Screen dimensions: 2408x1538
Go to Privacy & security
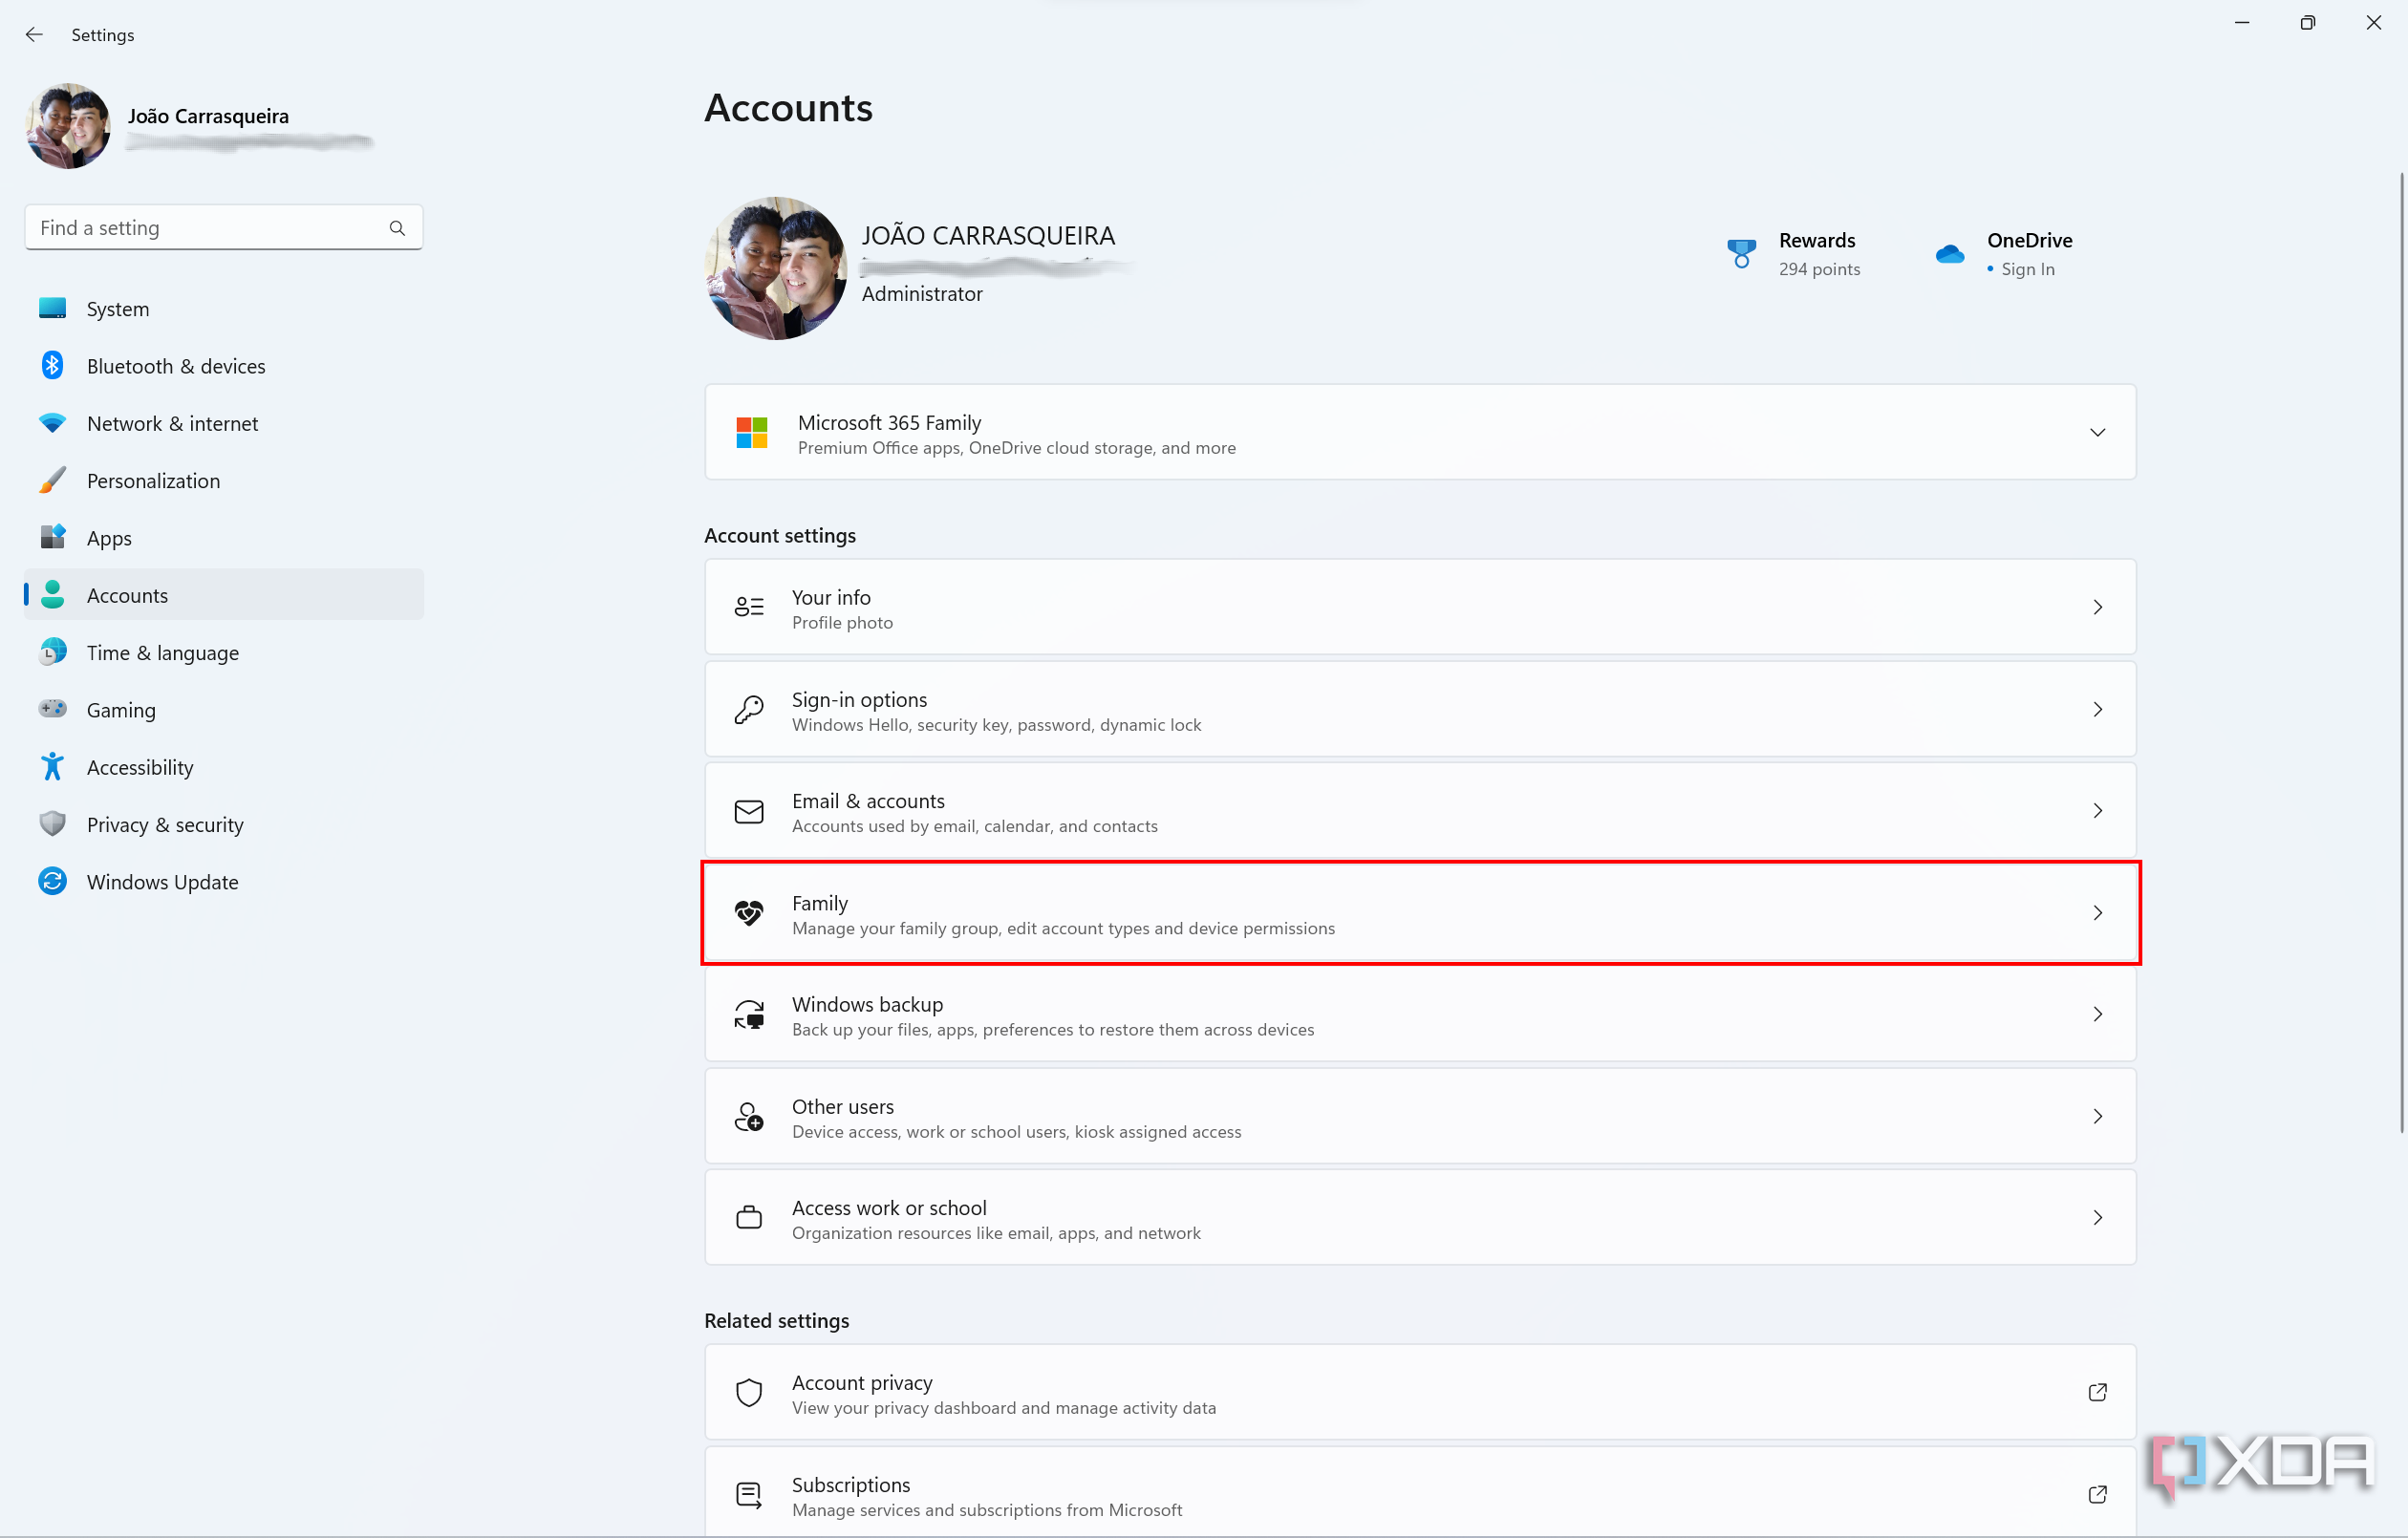[224, 824]
